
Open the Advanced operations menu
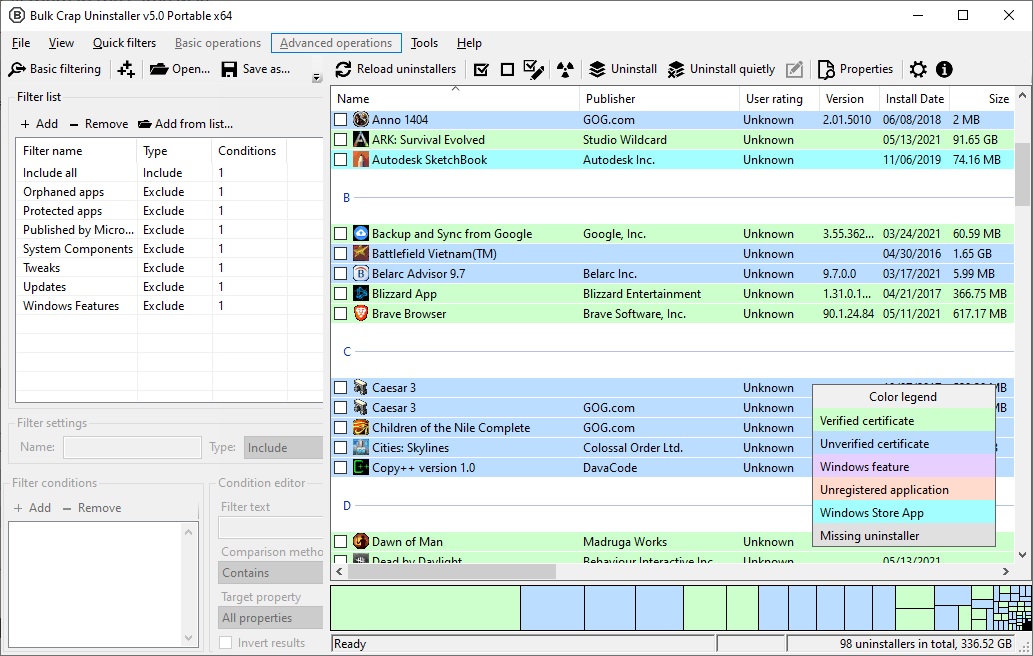[x=336, y=43]
